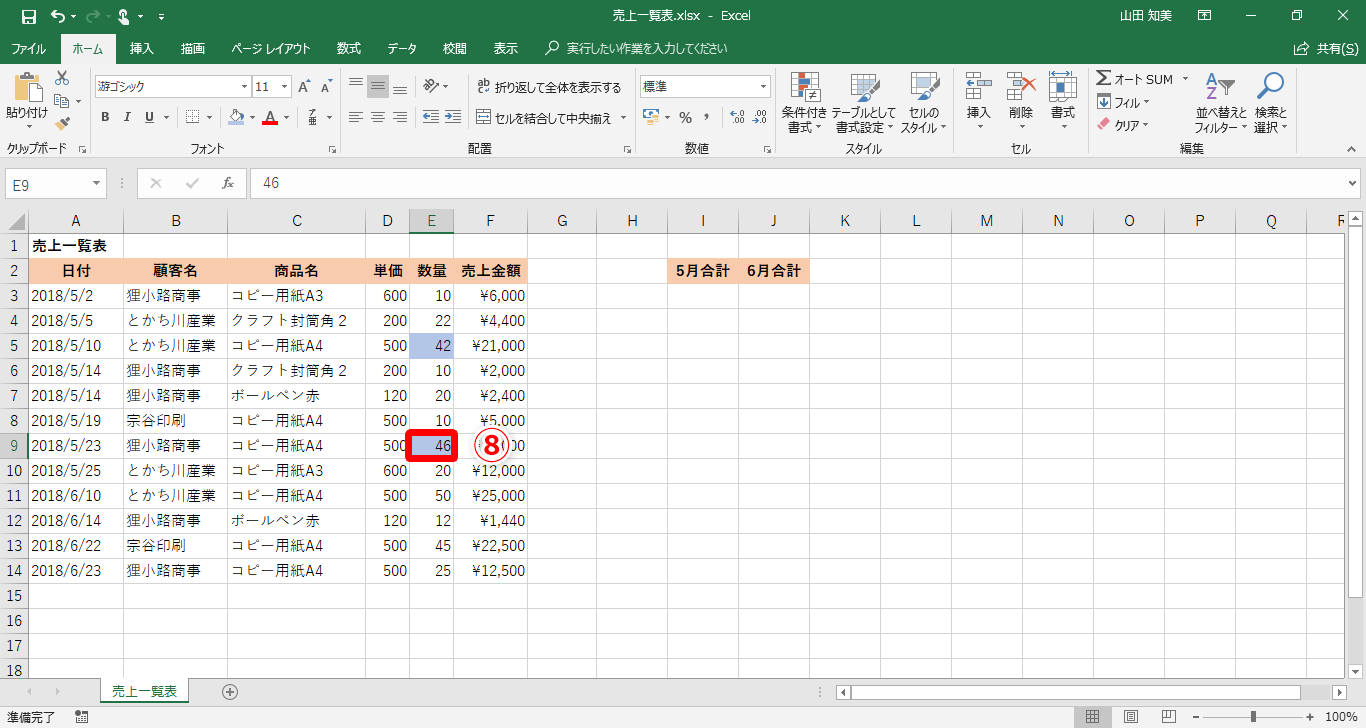
Task: Open the font size dropdown showing 11
Action: coord(284,87)
